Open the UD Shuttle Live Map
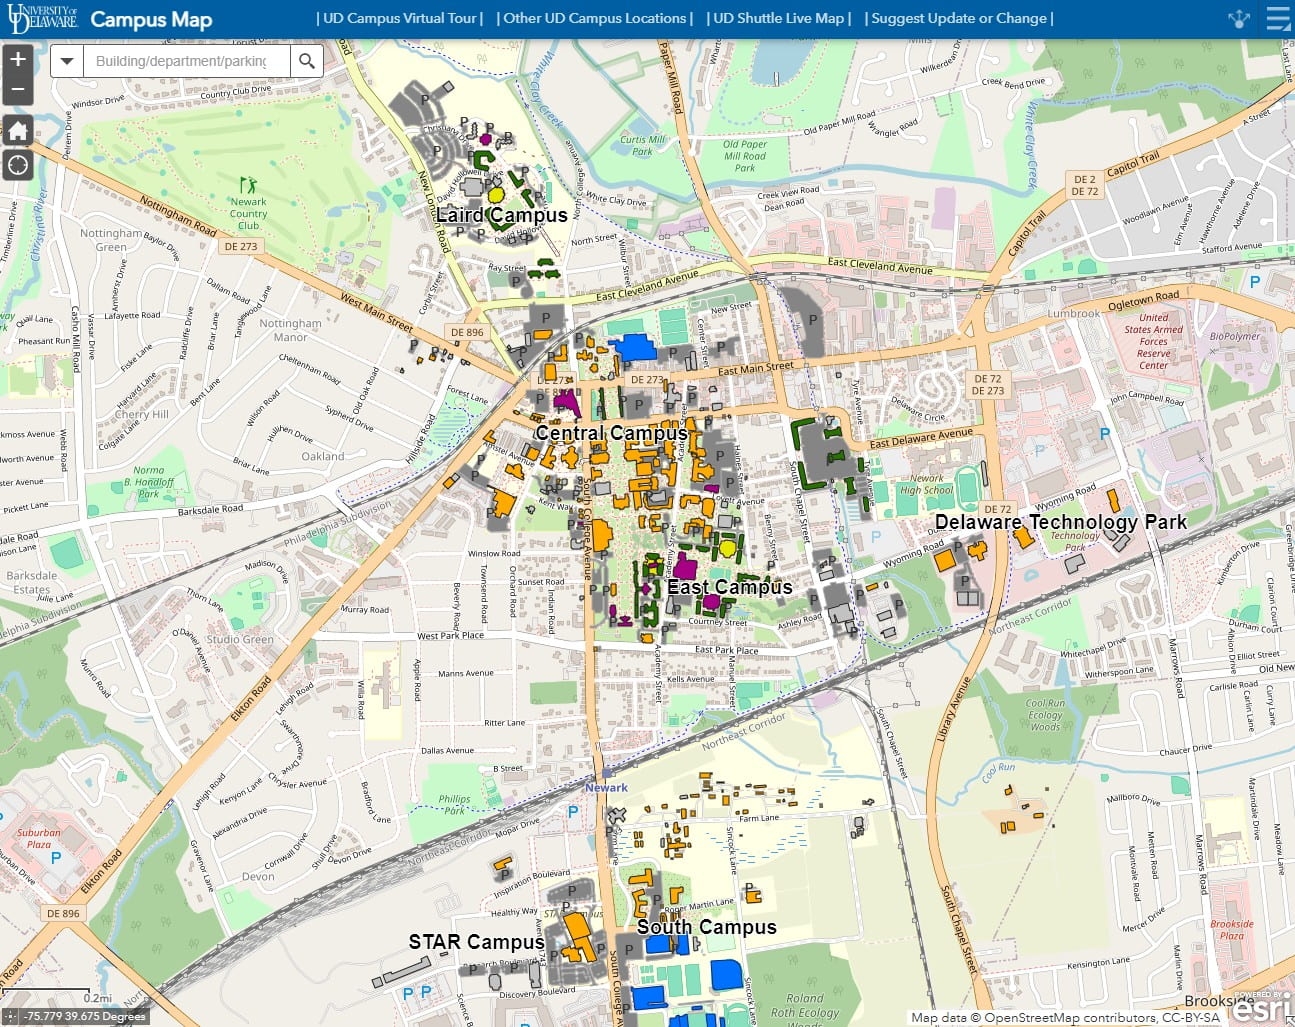 pyautogui.click(x=779, y=18)
